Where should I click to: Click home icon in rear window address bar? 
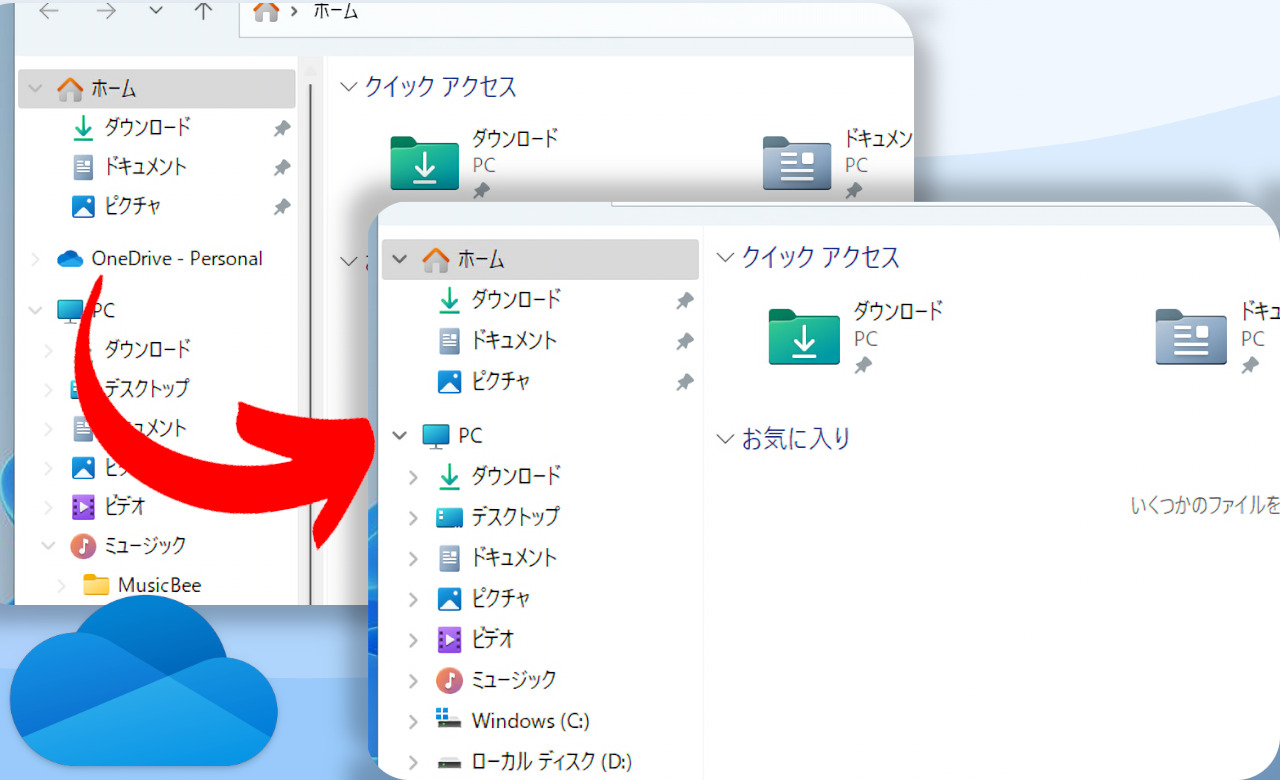coord(266,12)
